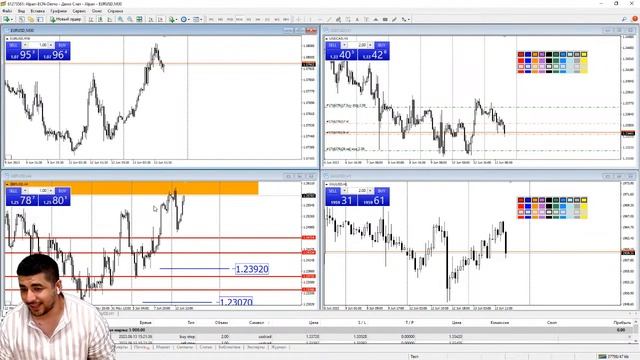The width and height of the screenshot is (640, 360).
Task: Click the yellow Navigator folder icon
Action: pos(31,19)
